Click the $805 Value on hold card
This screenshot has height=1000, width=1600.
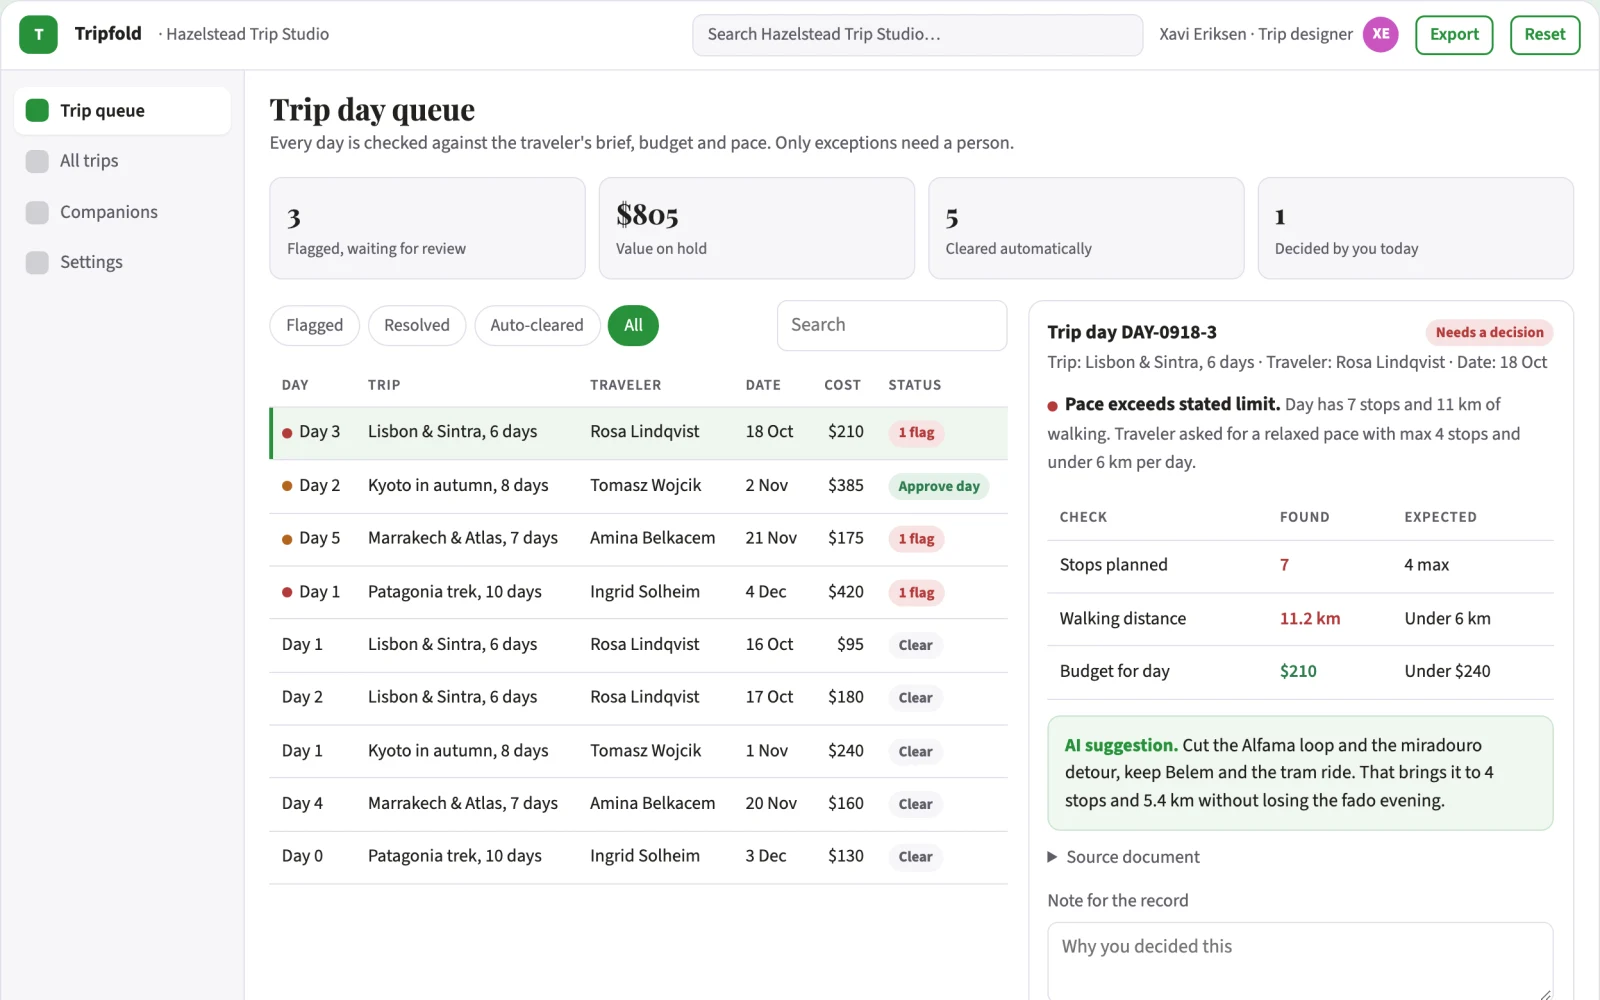(x=756, y=228)
